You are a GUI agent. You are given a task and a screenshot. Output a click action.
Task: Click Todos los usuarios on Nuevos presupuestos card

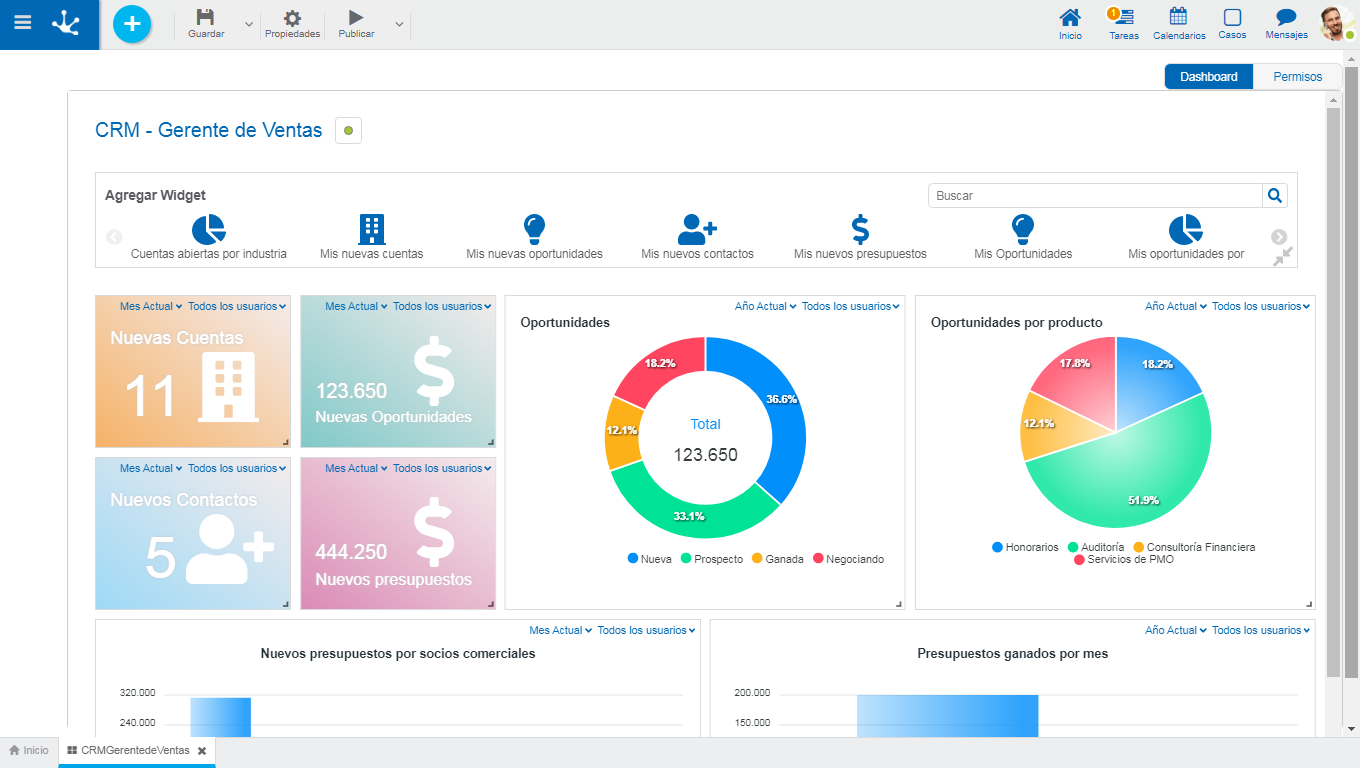(443, 468)
